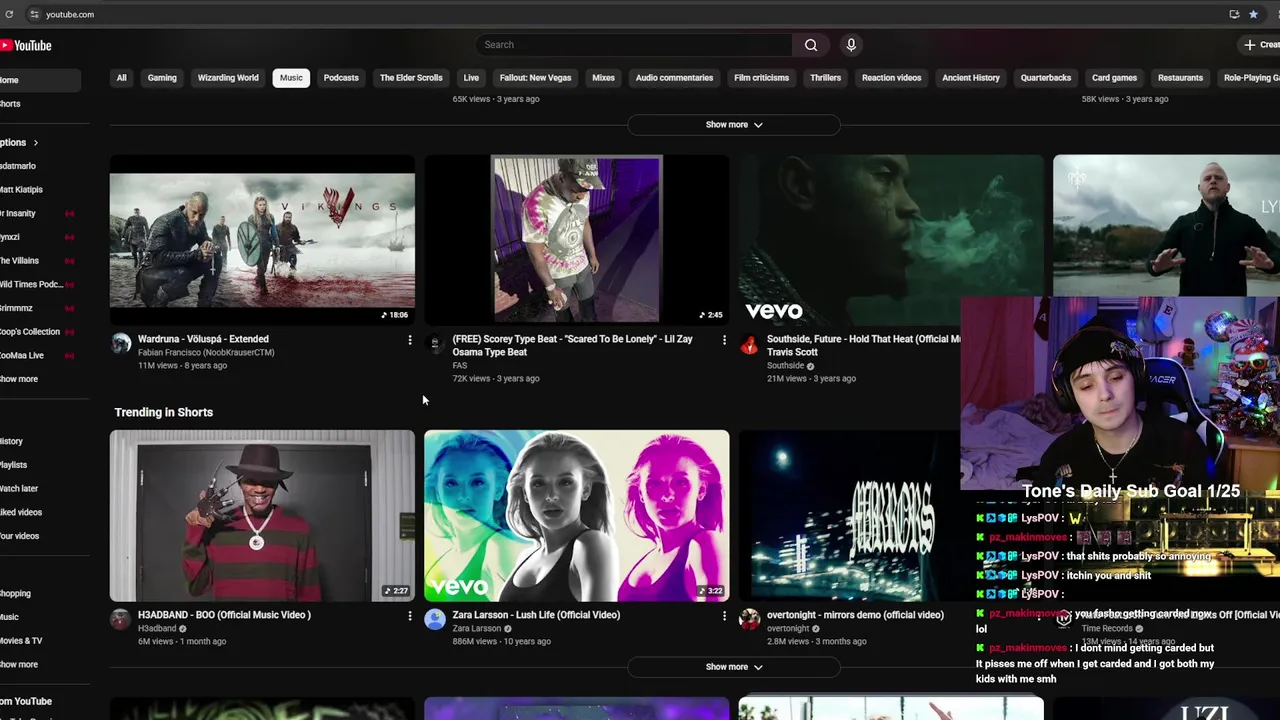1280x720 pixels.
Task: Expand Subscriptions chevron in sidebar
Action: coord(35,143)
